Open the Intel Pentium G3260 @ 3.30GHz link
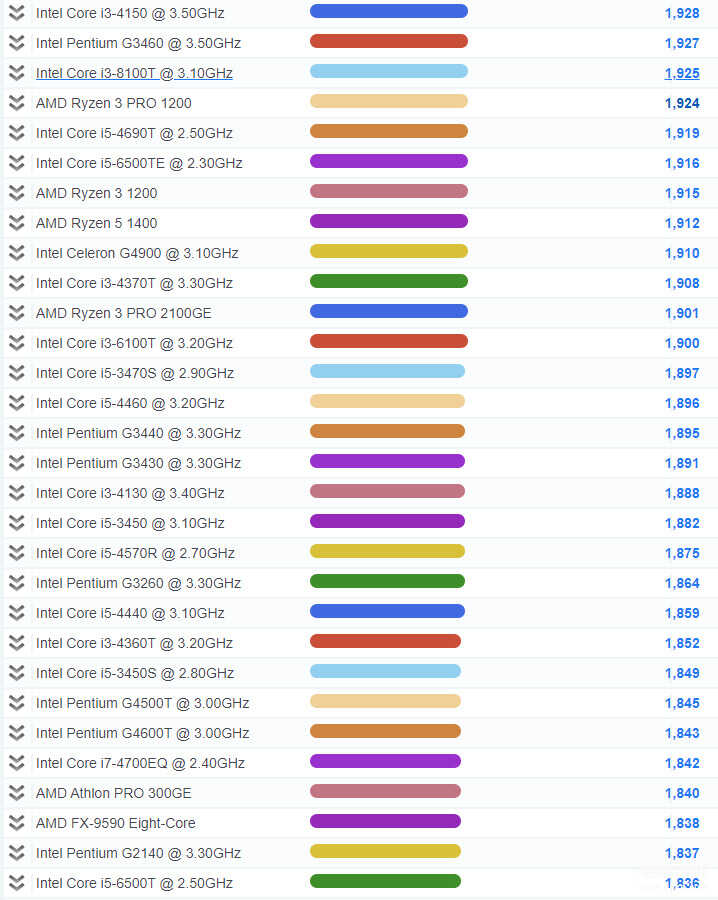This screenshot has height=900, width=718. click(138, 583)
